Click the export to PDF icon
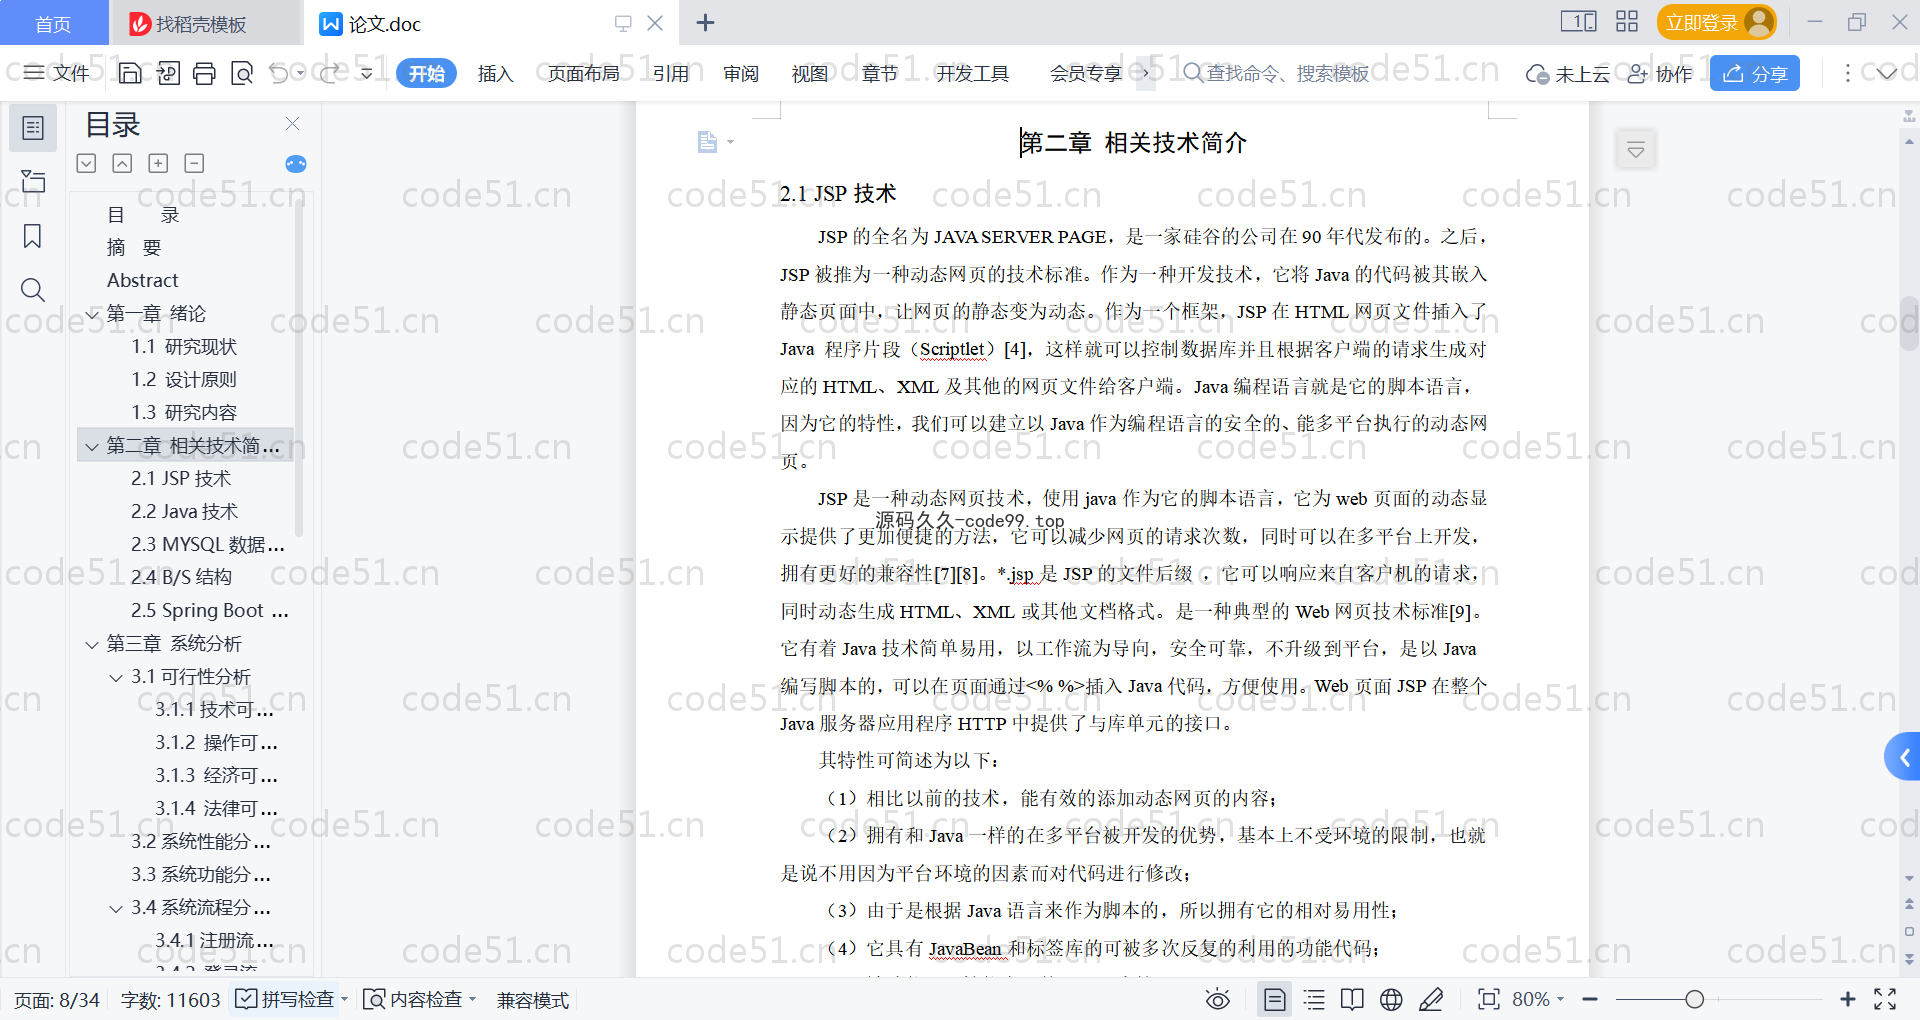This screenshot has height=1020, width=1920. tap(168, 73)
